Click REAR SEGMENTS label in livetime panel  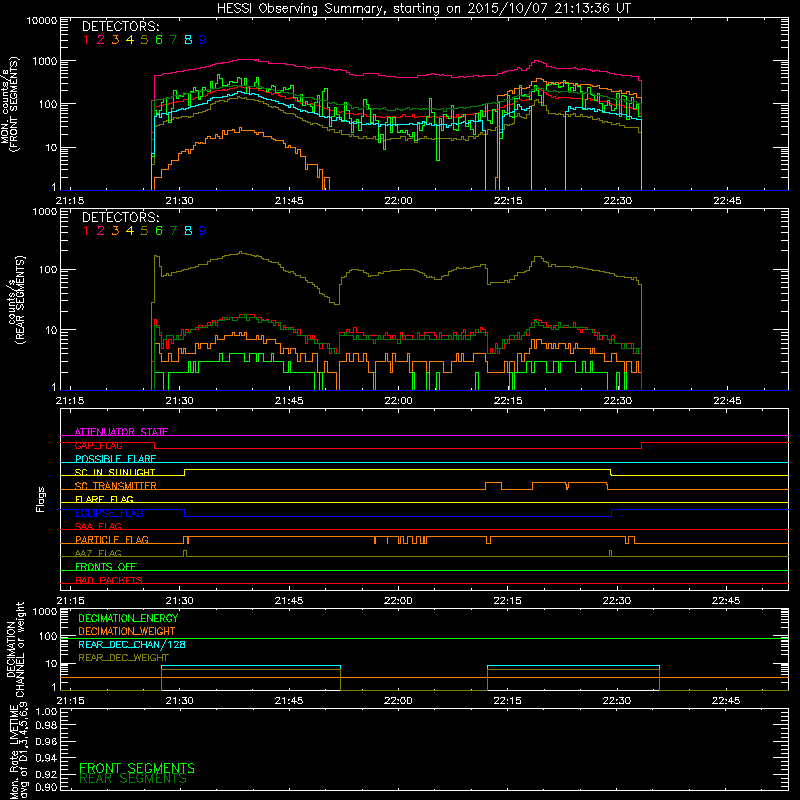[x=133, y=779]
